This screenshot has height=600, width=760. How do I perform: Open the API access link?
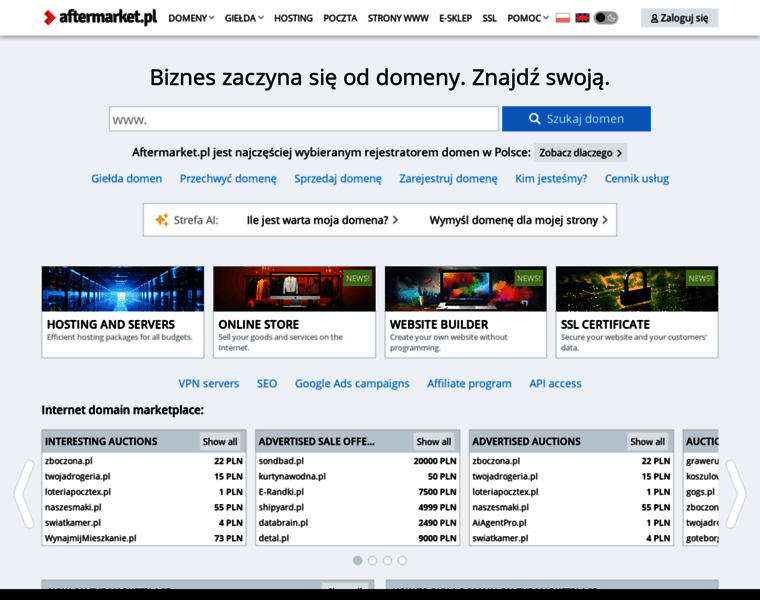click(x=555, y=383)
